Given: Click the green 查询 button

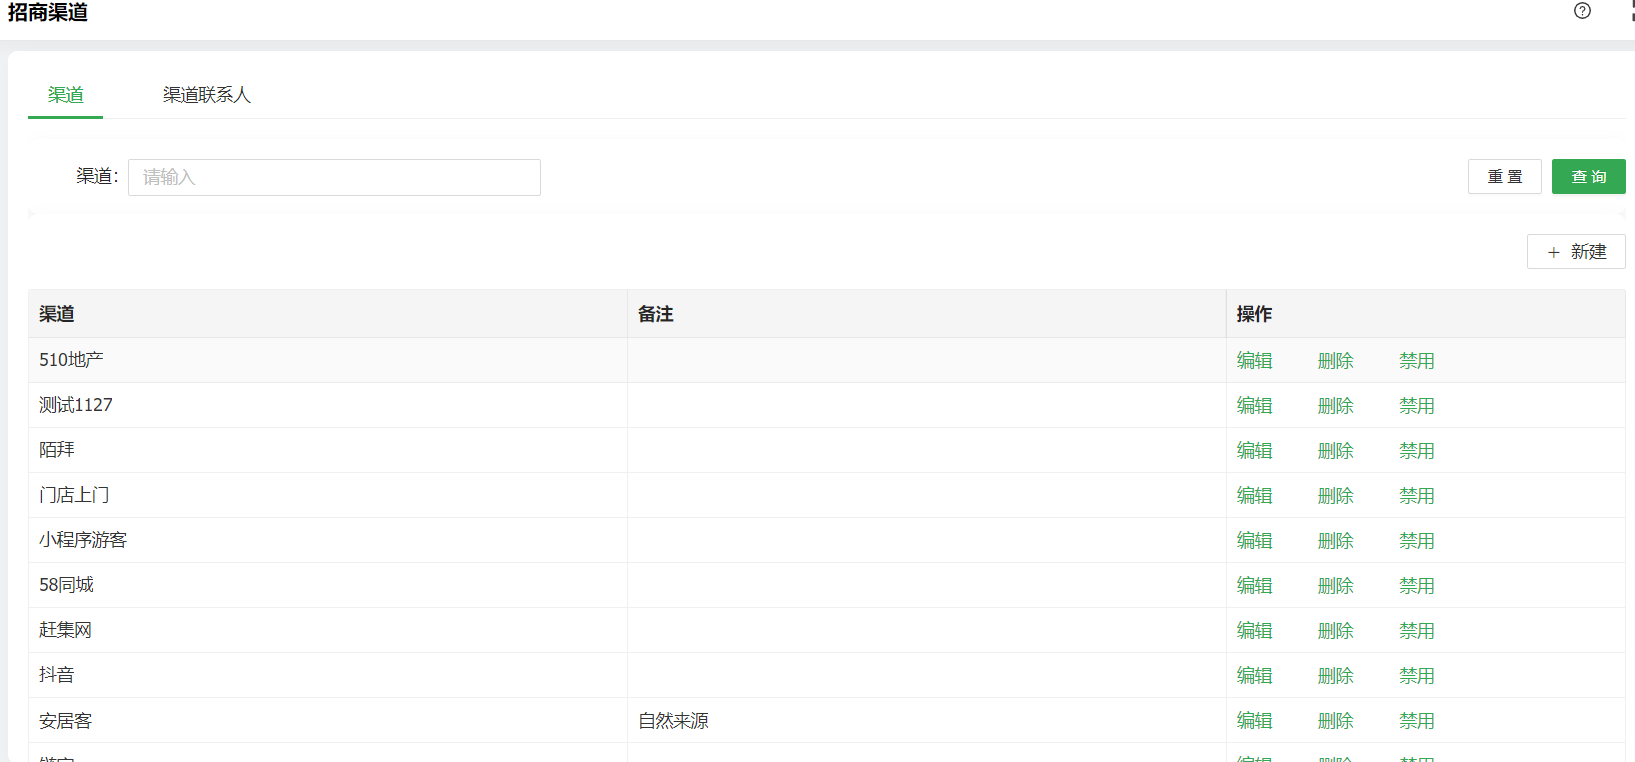Looking at the screenshot, I should pyautogui.click(x=1588, y=177).
